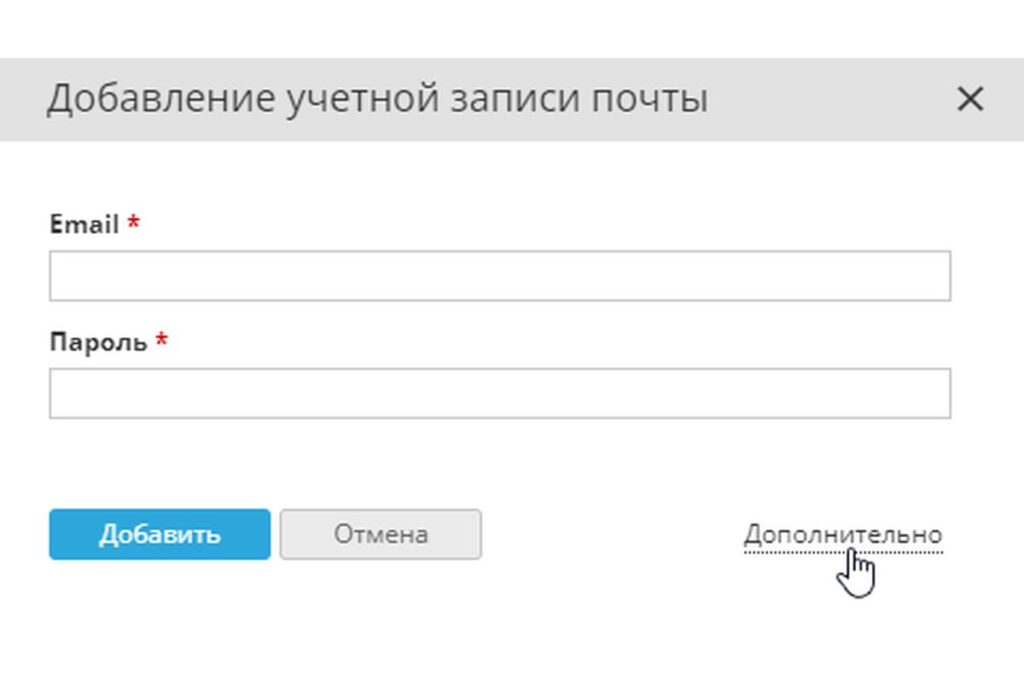The height and width of the screenshot is (683, 1024).
Task: Close the add mail account dialog
Action: click(970, 99)
